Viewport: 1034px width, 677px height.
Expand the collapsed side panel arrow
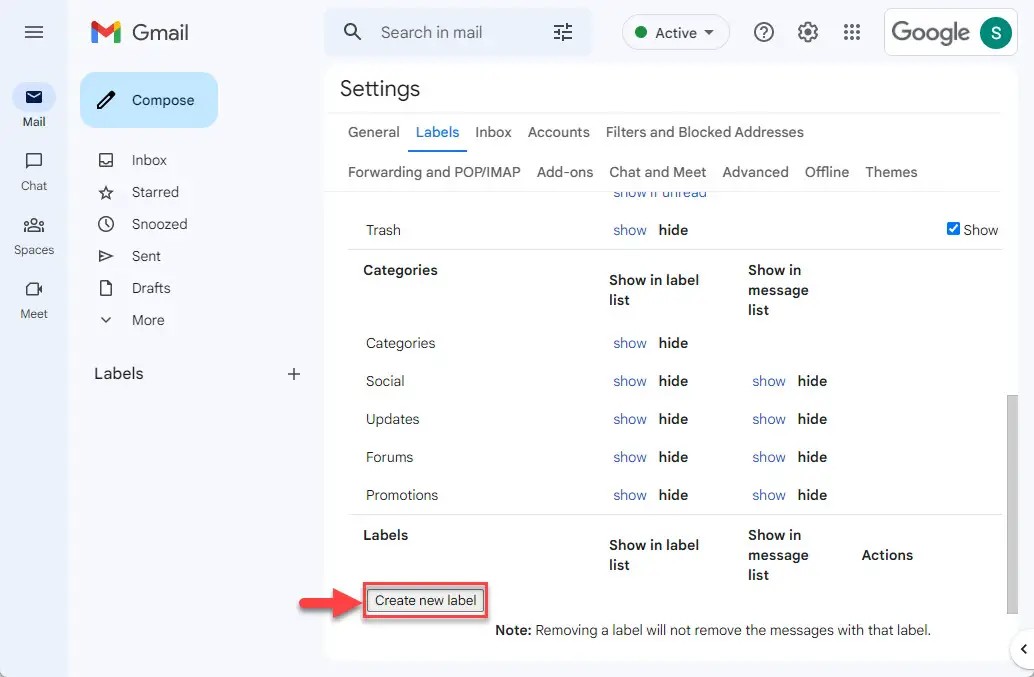1023,649
